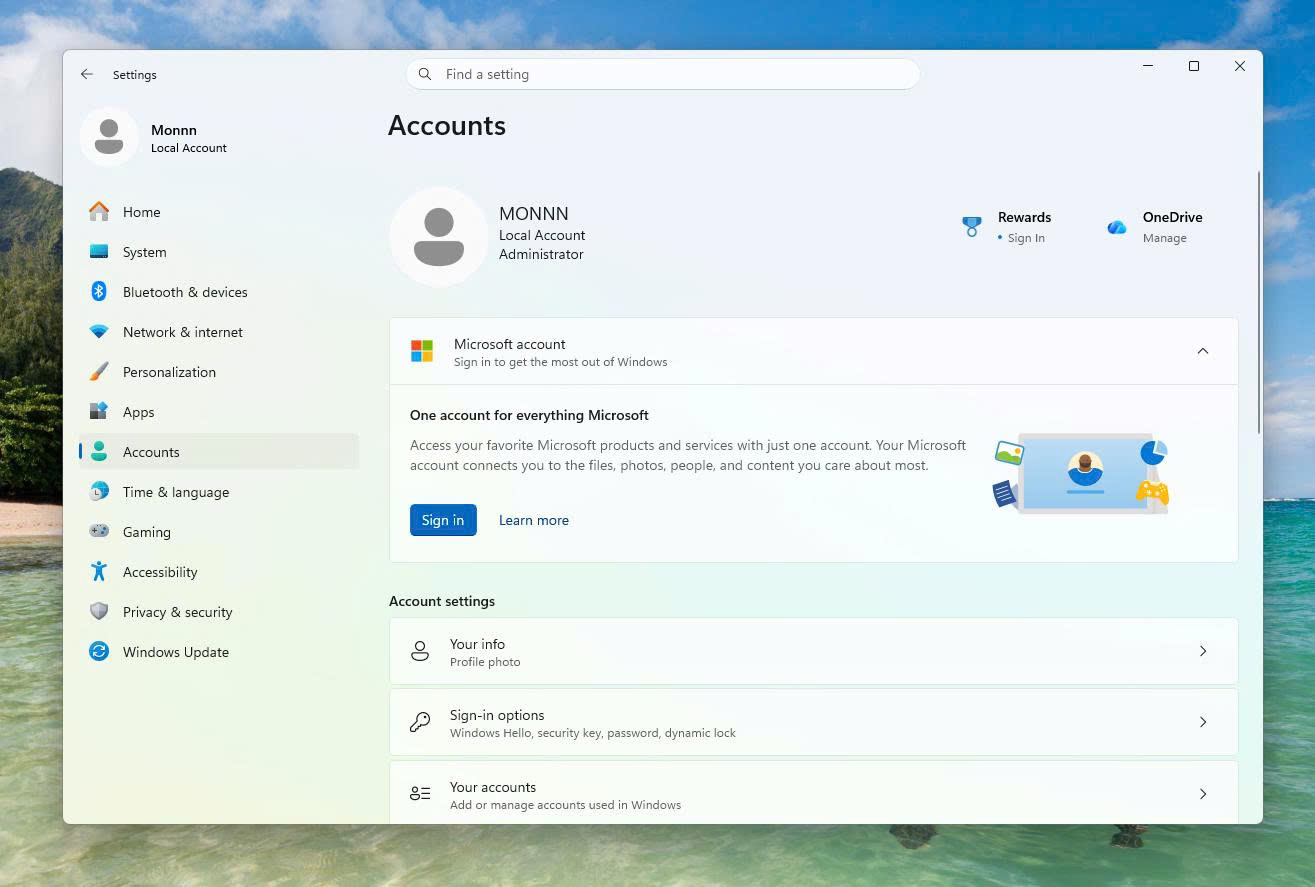The width and height of the screenshot is (1315, 887).
Task: Select the Network & internet Wi-Fi icon
Action: (99, 332)
